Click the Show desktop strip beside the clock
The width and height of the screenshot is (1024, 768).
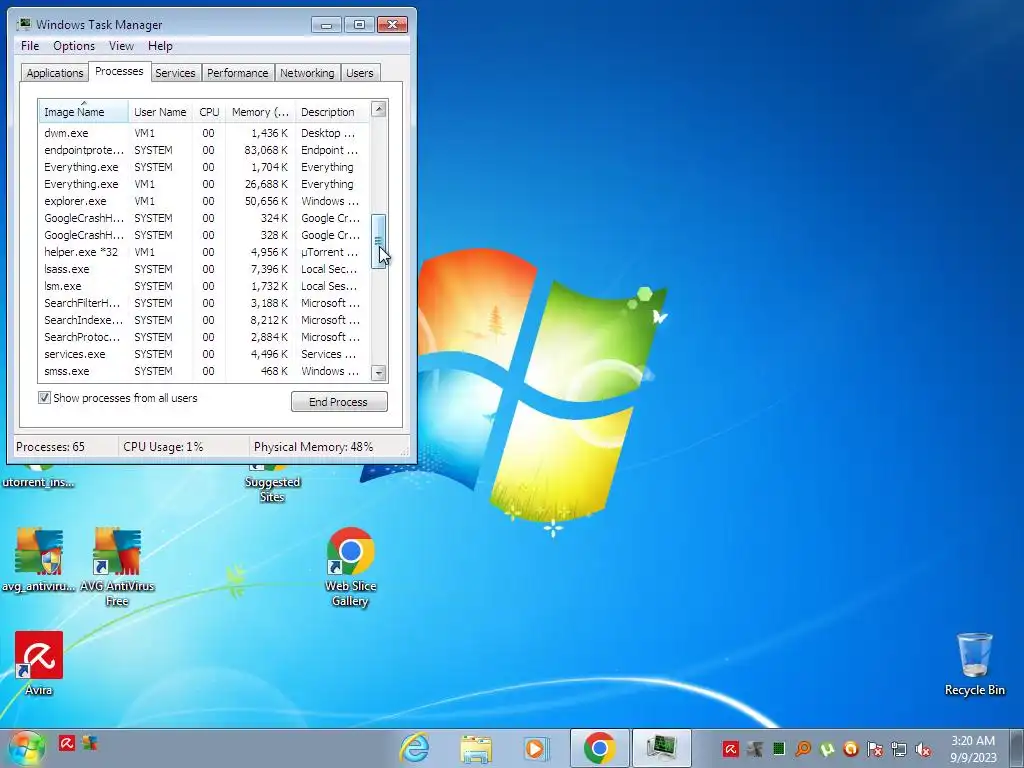point(1017,749)
